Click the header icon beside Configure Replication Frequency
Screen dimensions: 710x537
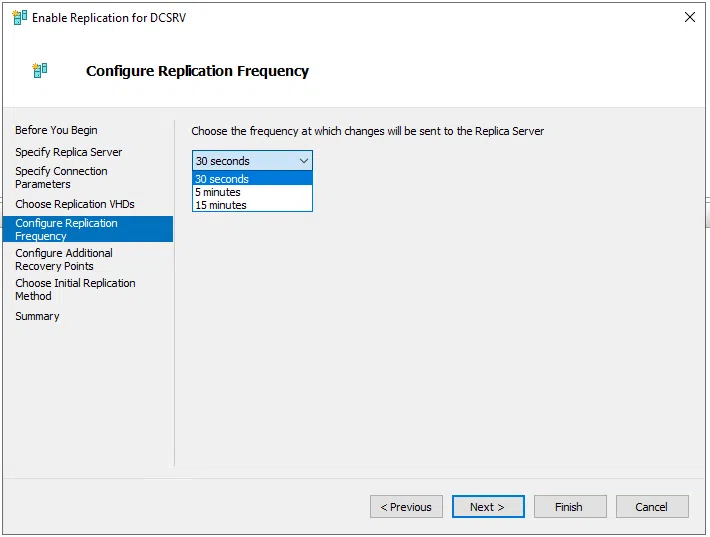(x=40, y=71)
